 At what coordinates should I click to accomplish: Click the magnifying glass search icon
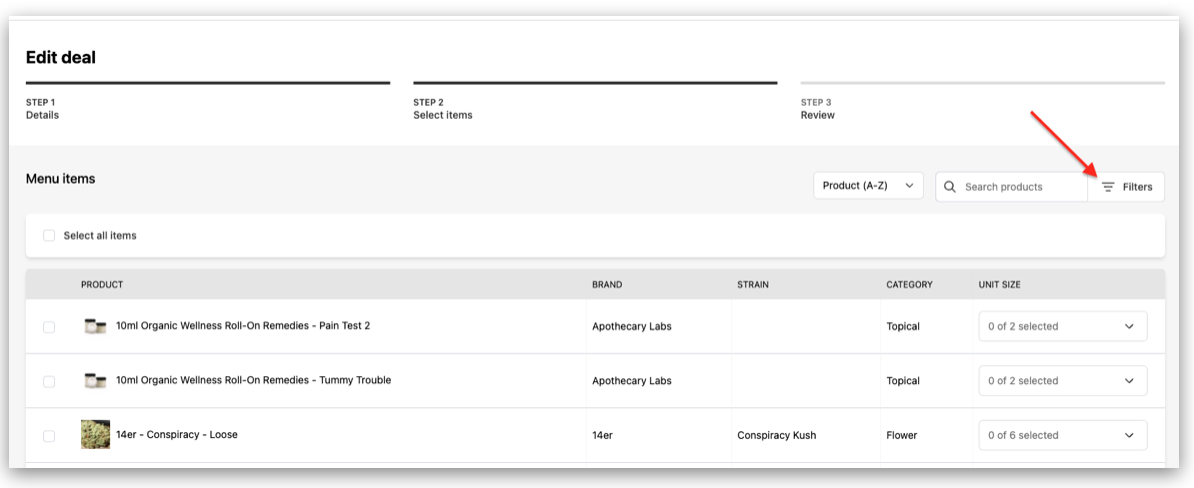[950, 187]
